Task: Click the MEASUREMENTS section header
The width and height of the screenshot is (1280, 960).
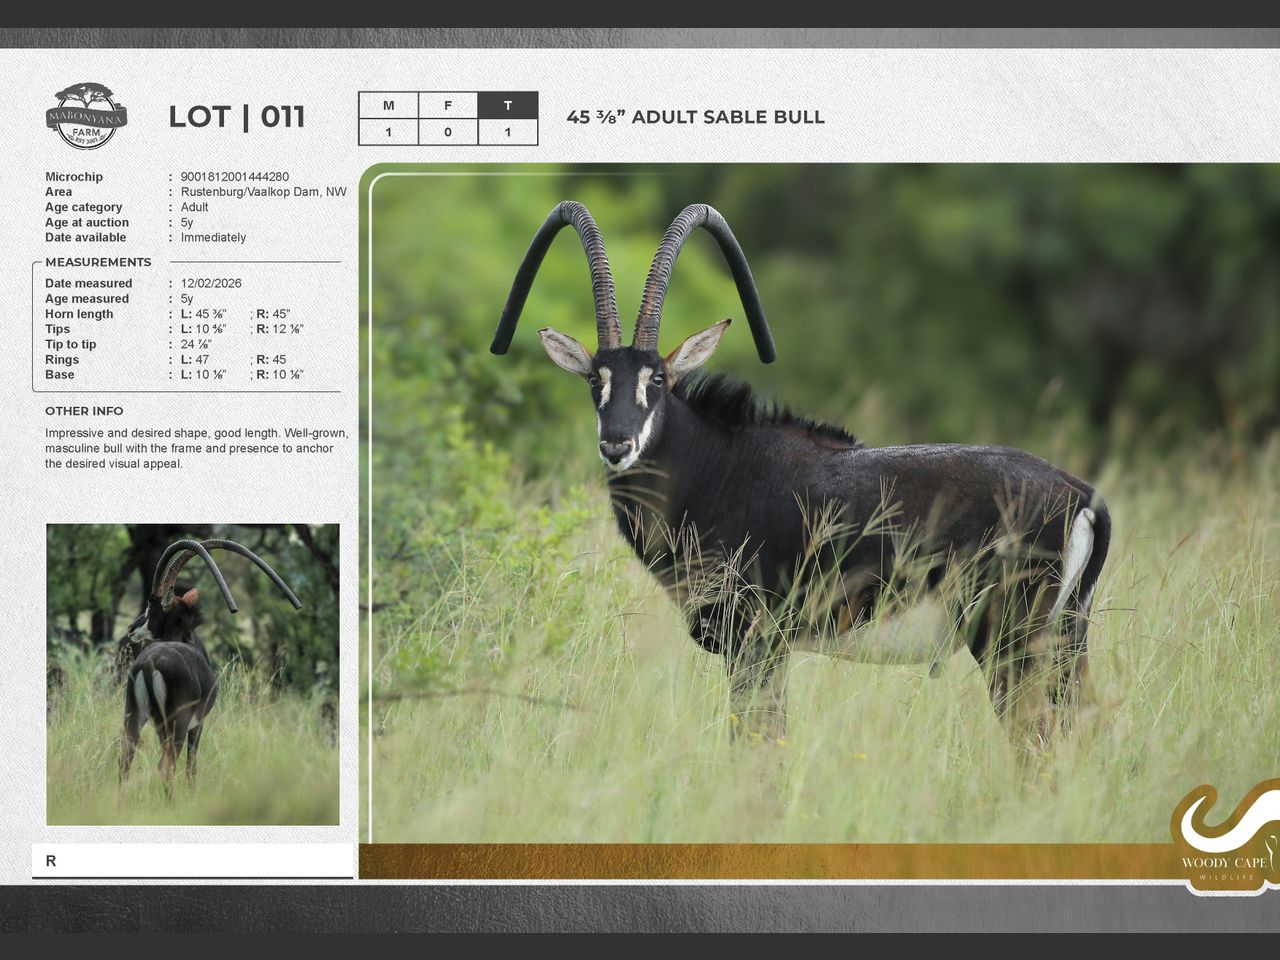Action: (98, 262)
